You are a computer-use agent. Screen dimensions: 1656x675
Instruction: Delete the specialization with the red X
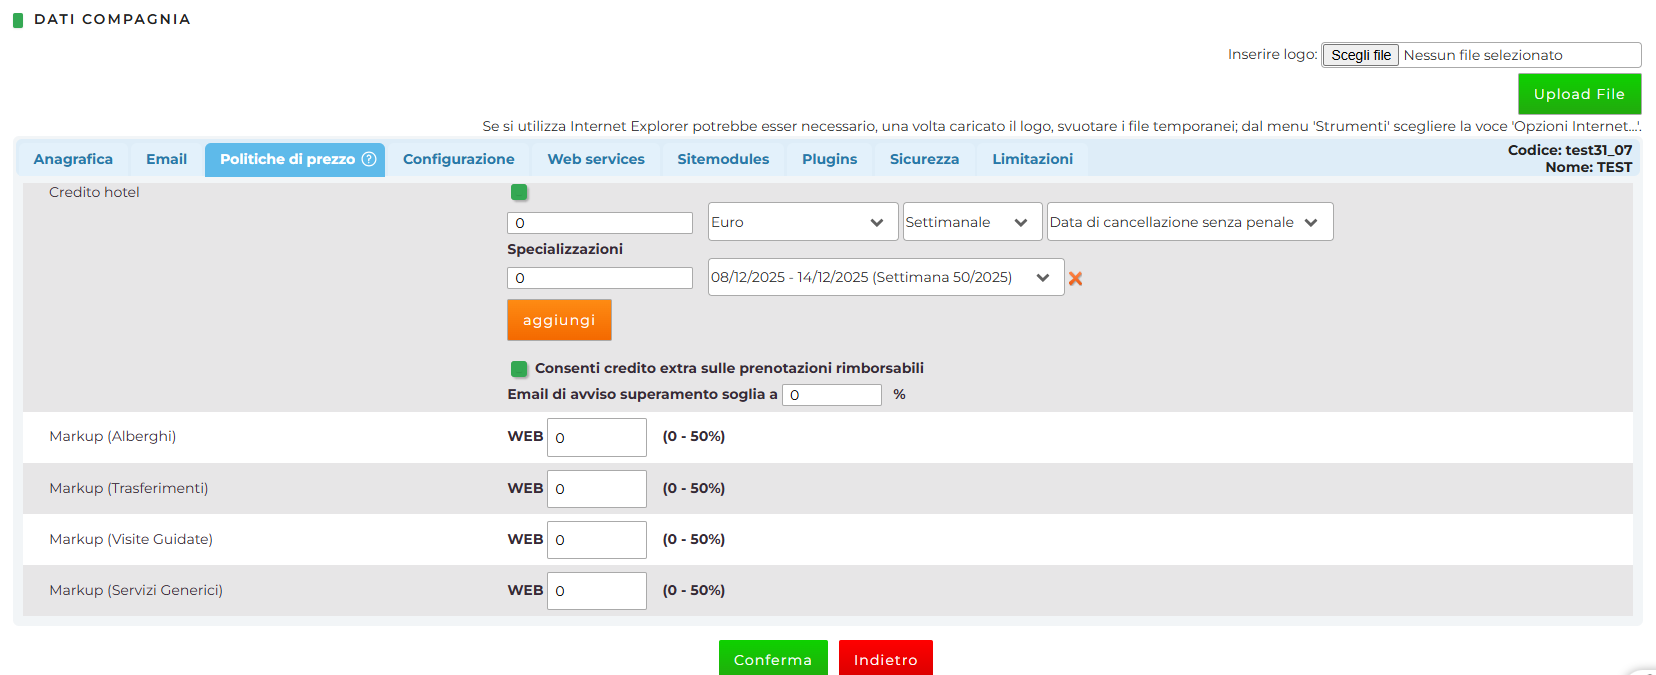coord(1075,279)
